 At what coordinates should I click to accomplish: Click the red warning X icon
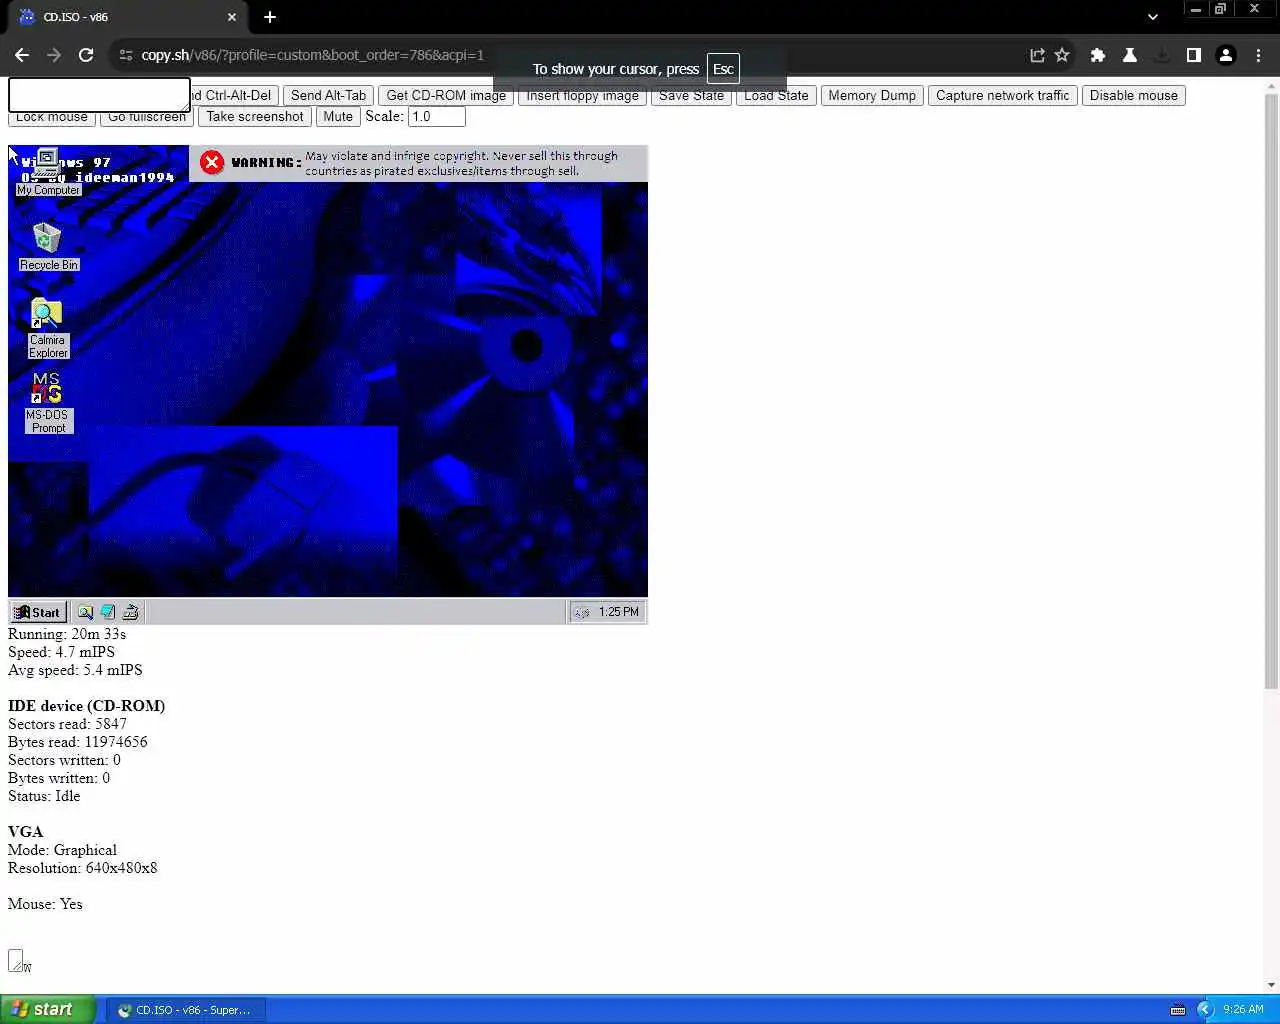pyautogui.click(x=212, y=162)
